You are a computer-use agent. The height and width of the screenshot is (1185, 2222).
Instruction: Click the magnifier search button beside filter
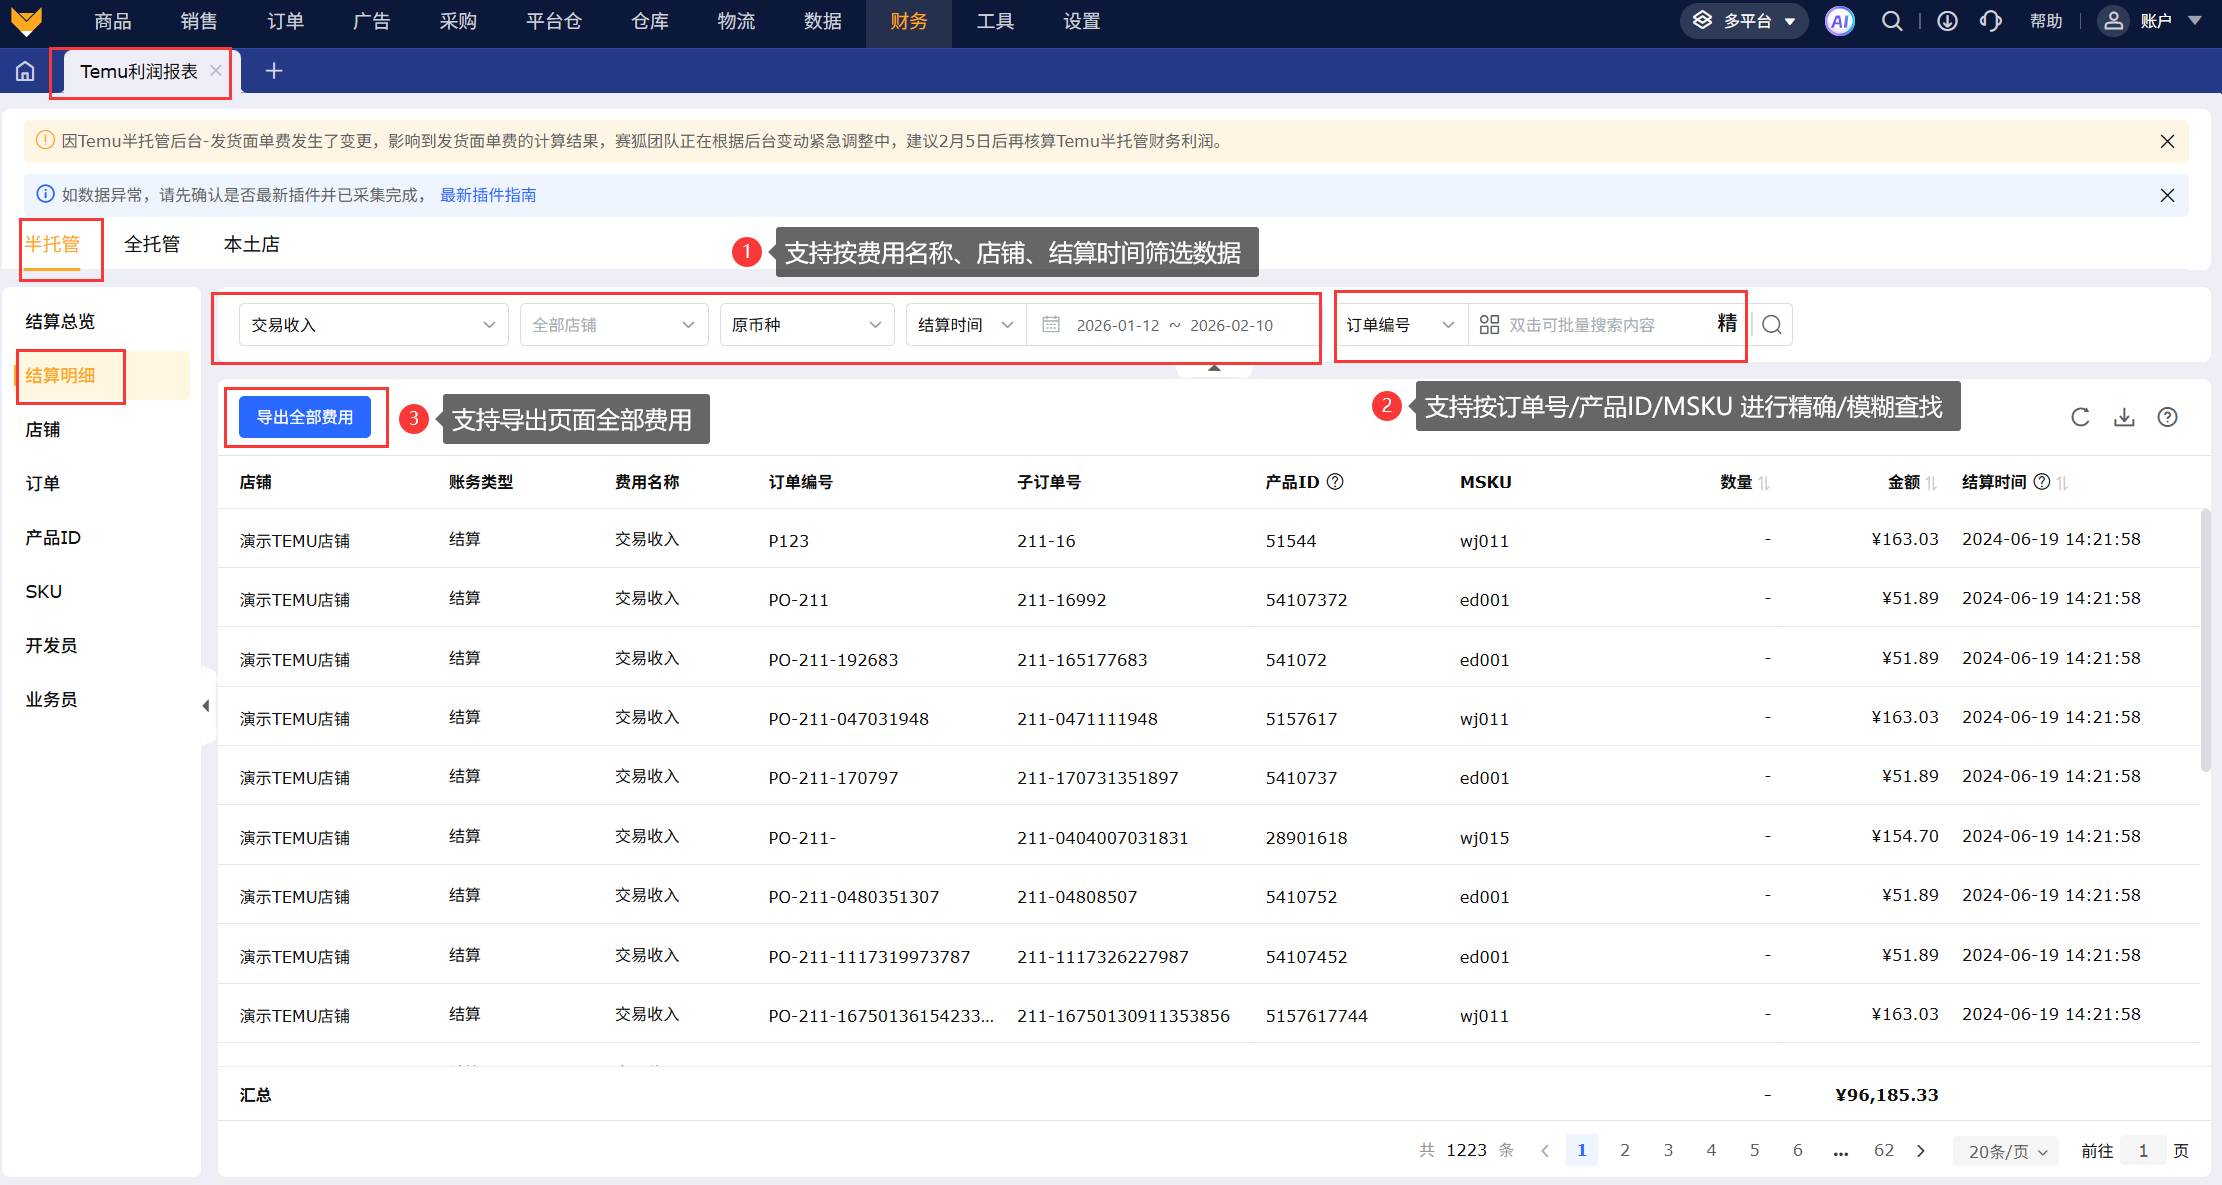click(1772, 325)
